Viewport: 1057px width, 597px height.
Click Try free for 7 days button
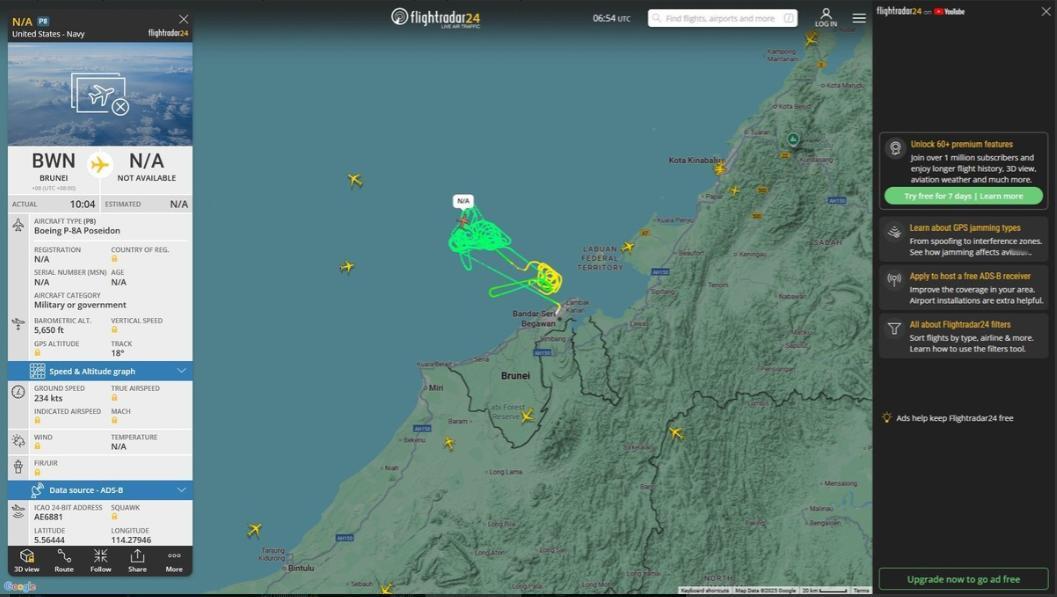point(963,196)
